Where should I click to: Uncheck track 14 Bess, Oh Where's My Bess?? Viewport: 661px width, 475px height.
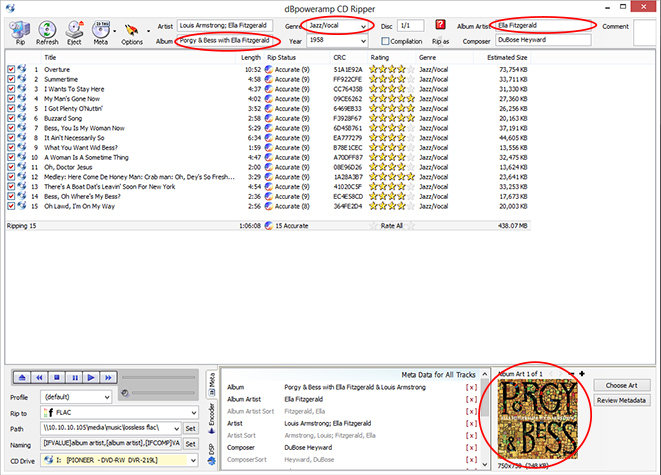coord(11,196)
